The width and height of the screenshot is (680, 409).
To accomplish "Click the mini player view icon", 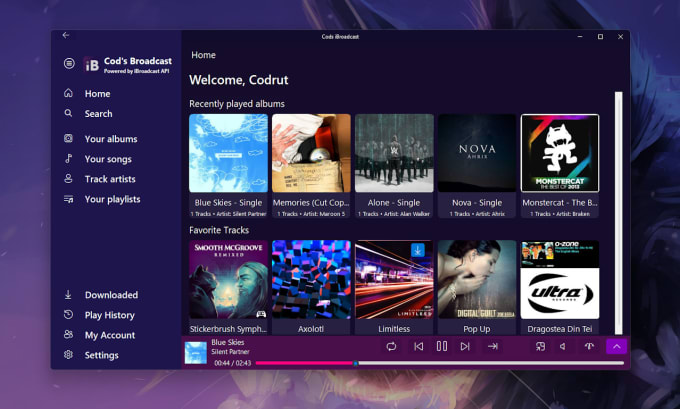I will click(540, 346).
